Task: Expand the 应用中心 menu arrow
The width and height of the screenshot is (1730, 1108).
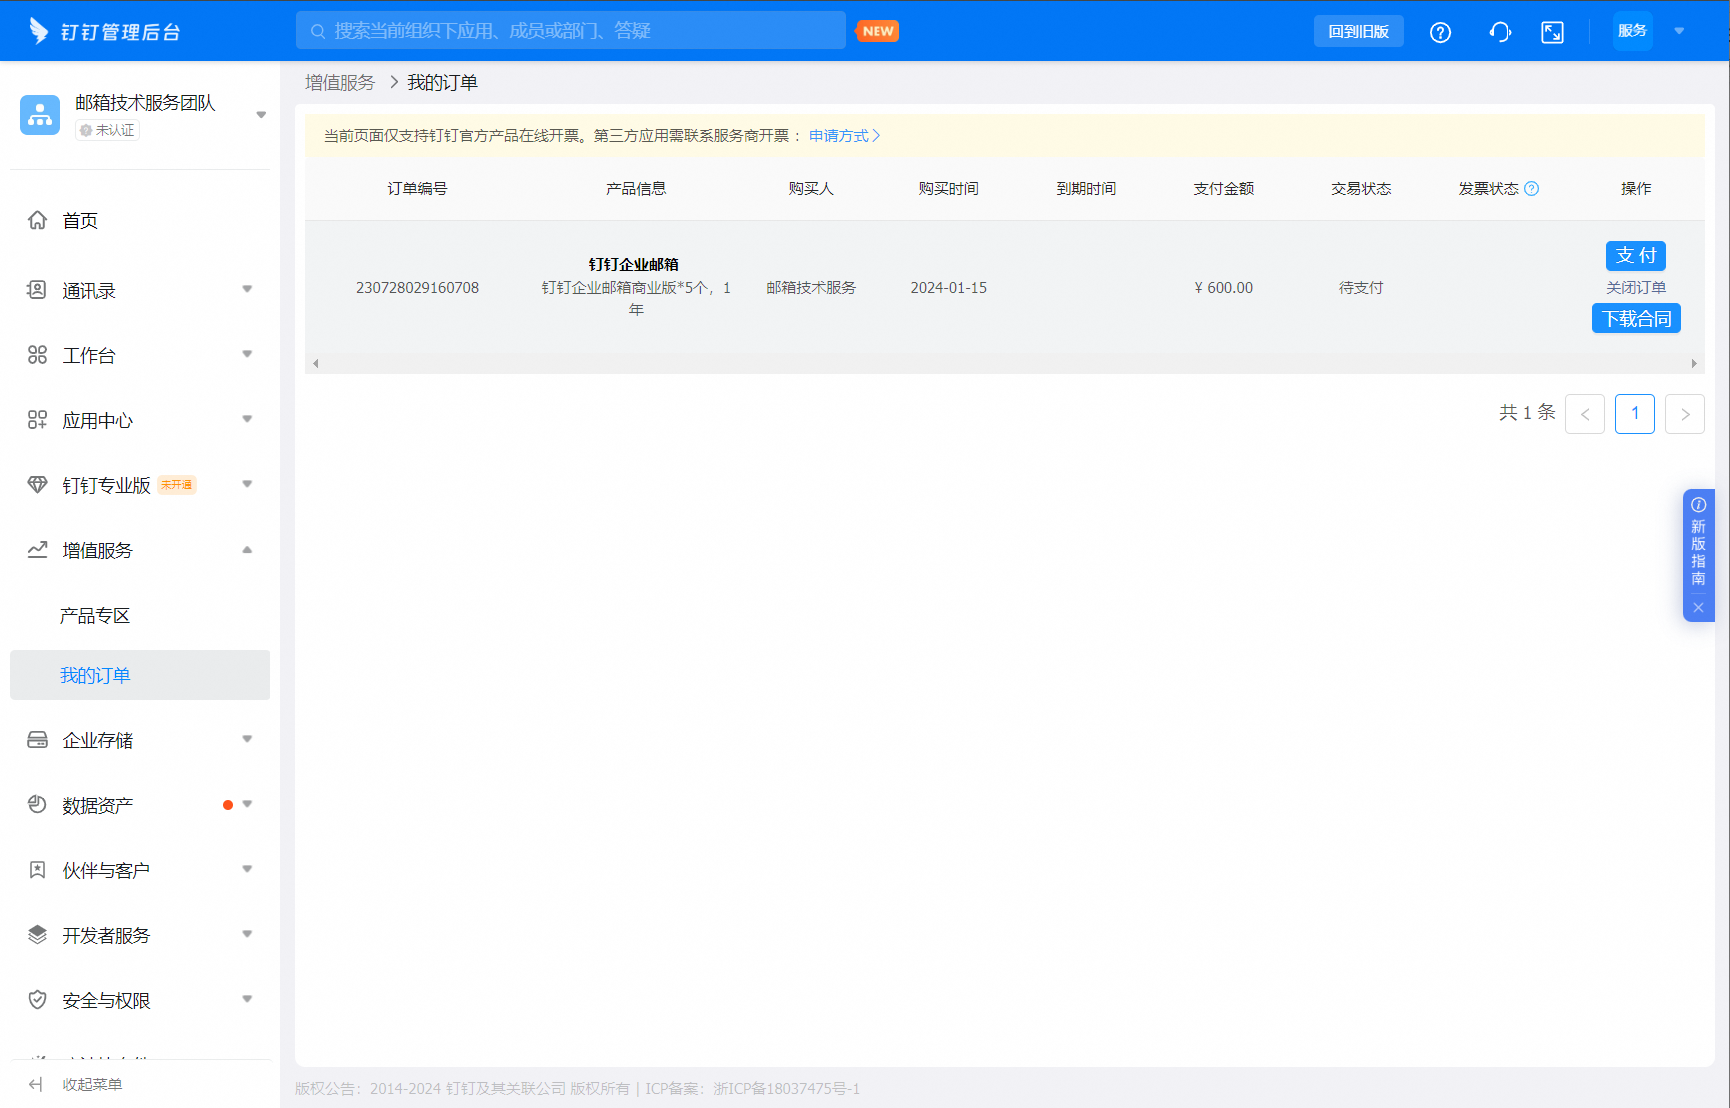Action: (x=247, y=419)
